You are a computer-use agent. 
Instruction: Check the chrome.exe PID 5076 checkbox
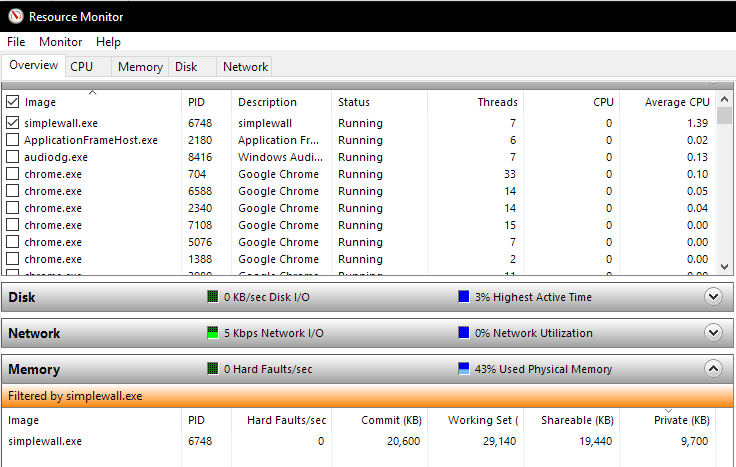pyautogui.click(x=13, y=242)
